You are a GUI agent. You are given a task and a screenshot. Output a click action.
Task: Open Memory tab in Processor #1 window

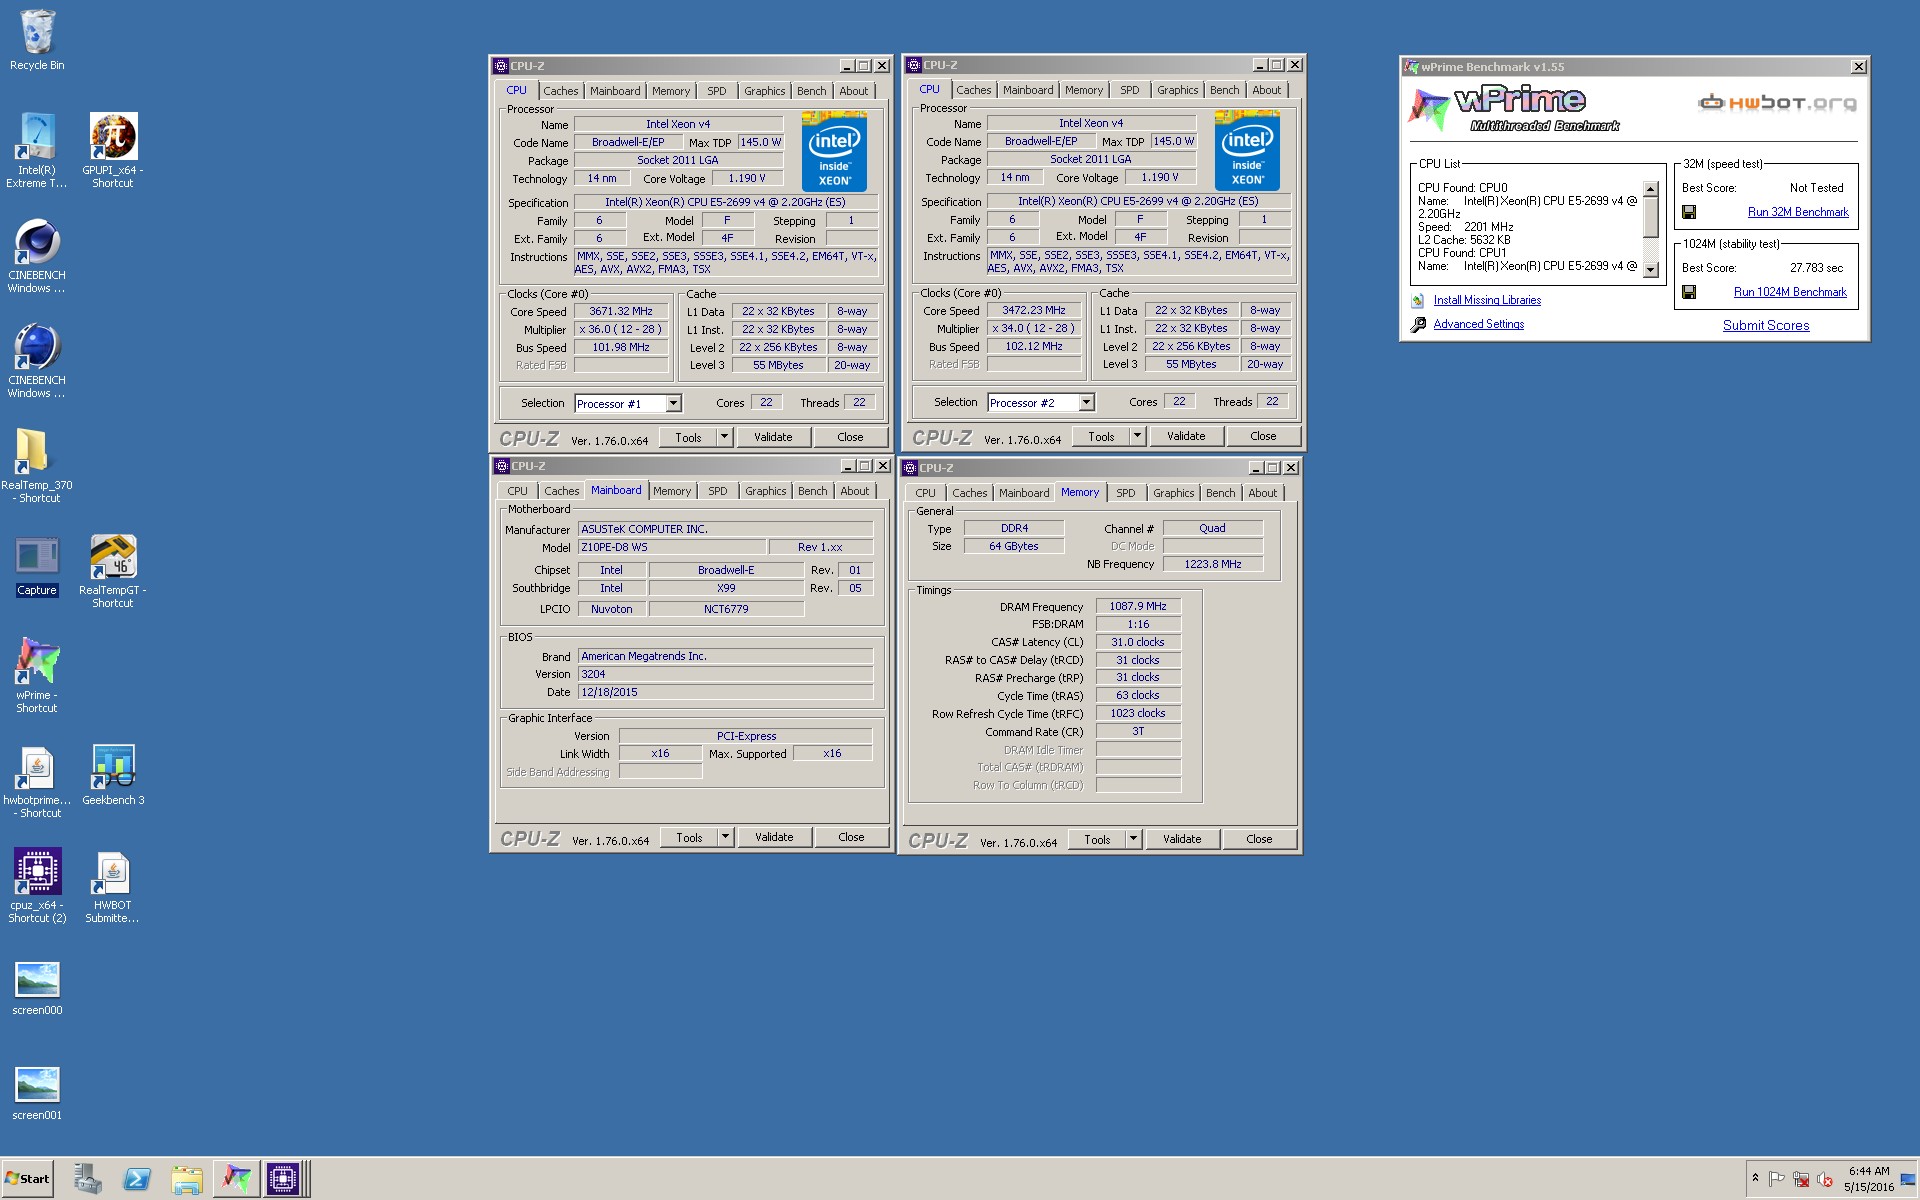(671, 91)
